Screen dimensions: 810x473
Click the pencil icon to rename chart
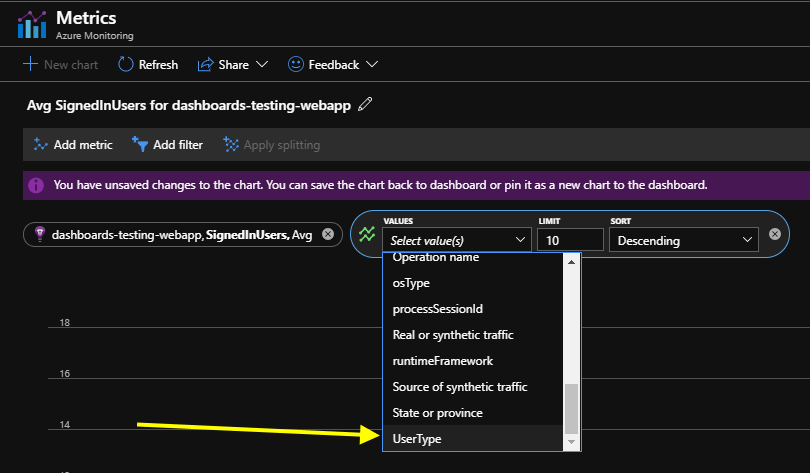[x=365, y=104]
